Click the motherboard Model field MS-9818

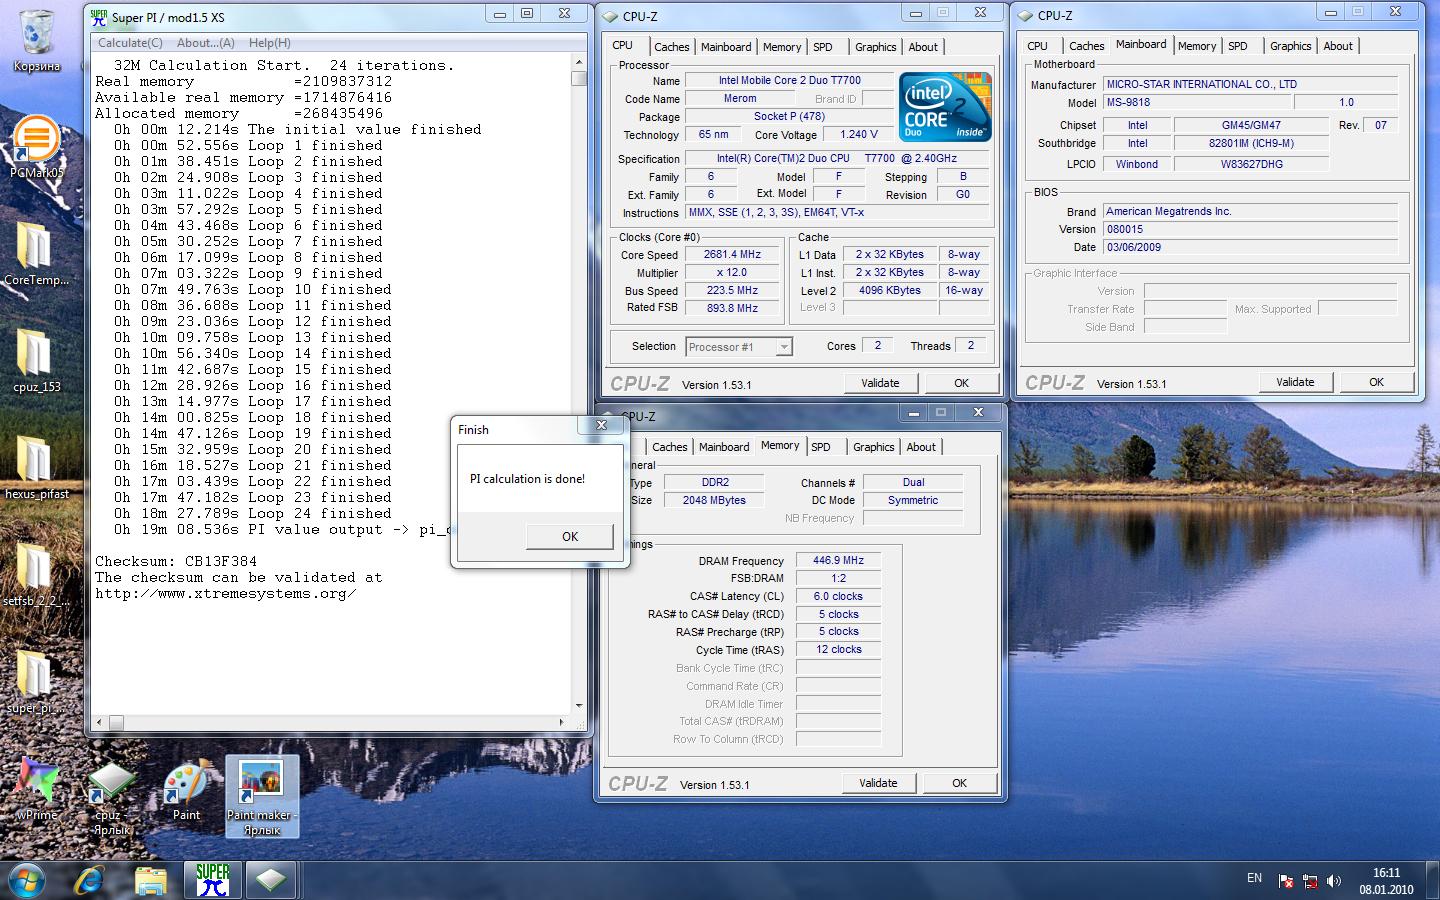[x=1197, y=102]
